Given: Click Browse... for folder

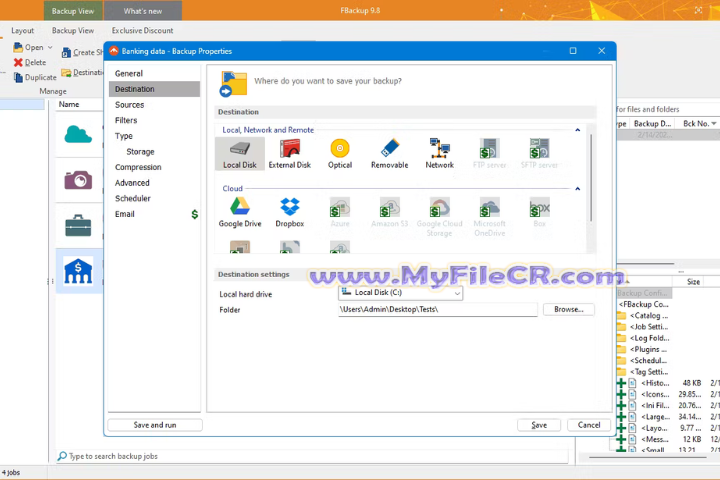Looking at the screenshot, I should (568, 310).
